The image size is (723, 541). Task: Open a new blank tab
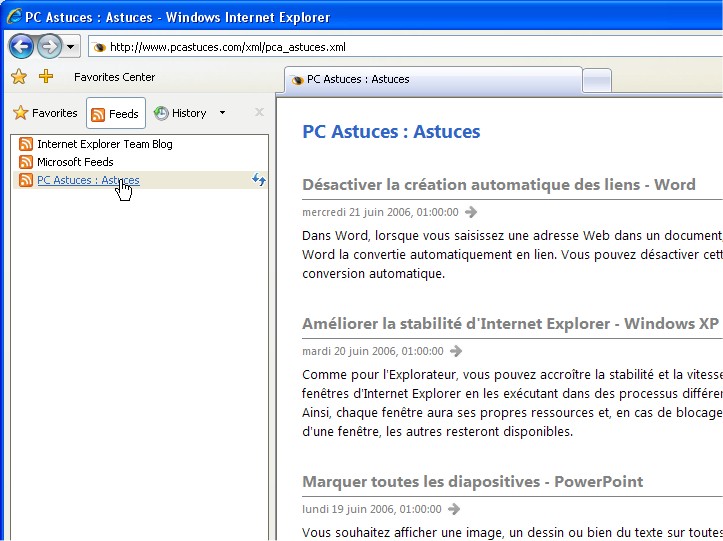[x=597, y=81]
